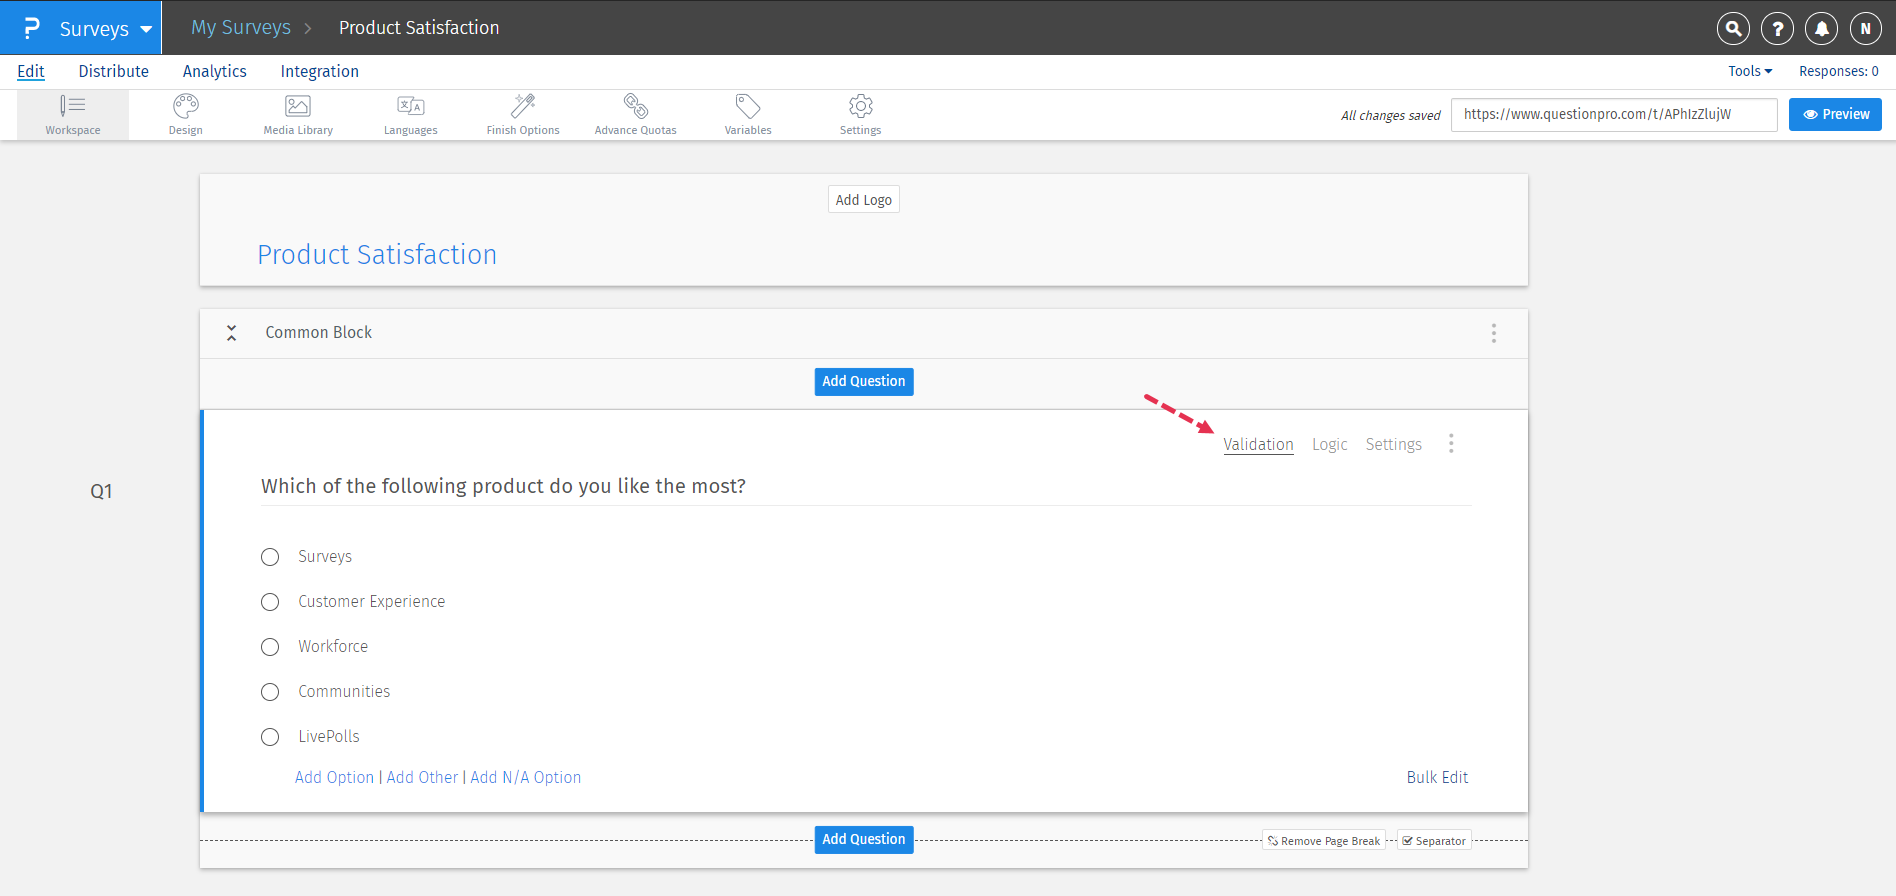
Task: Switch to the Edit tab
Action: pos(31,71)
